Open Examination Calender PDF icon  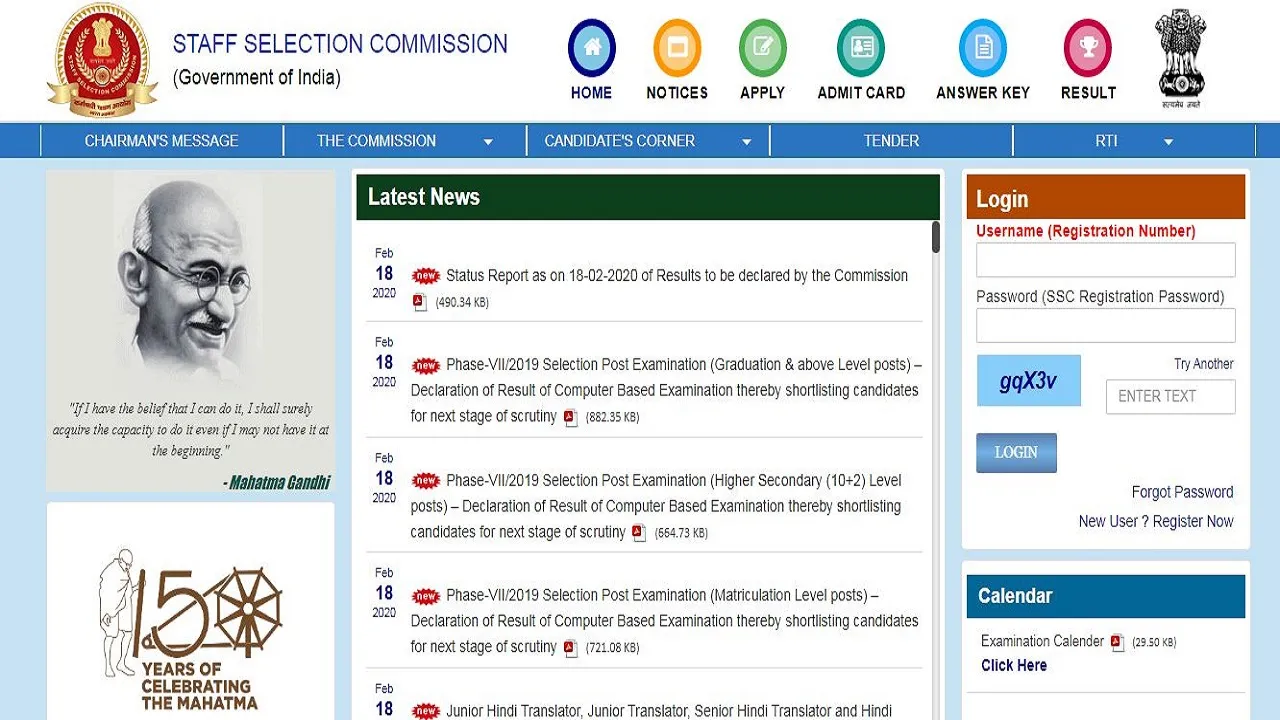click(x=1117, y=642)
